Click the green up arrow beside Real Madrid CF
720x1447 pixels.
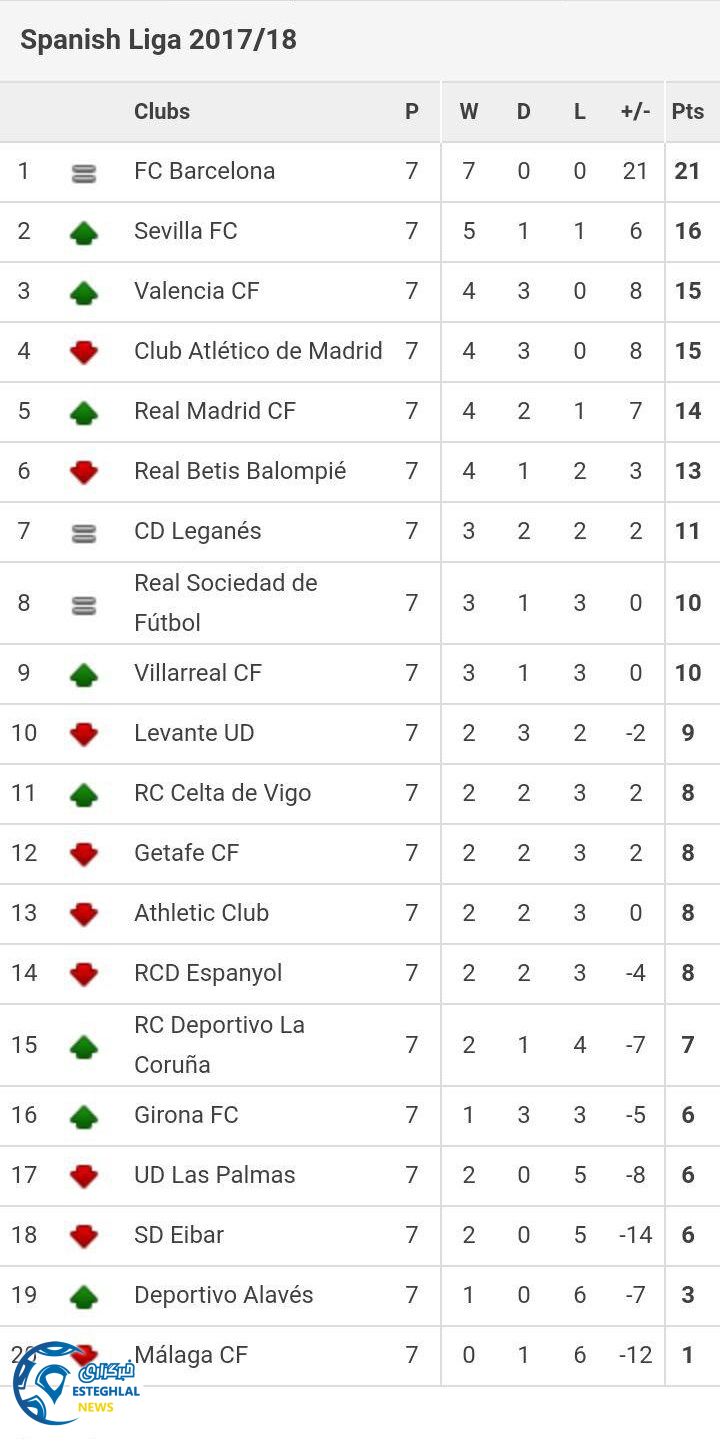point(84,412)
